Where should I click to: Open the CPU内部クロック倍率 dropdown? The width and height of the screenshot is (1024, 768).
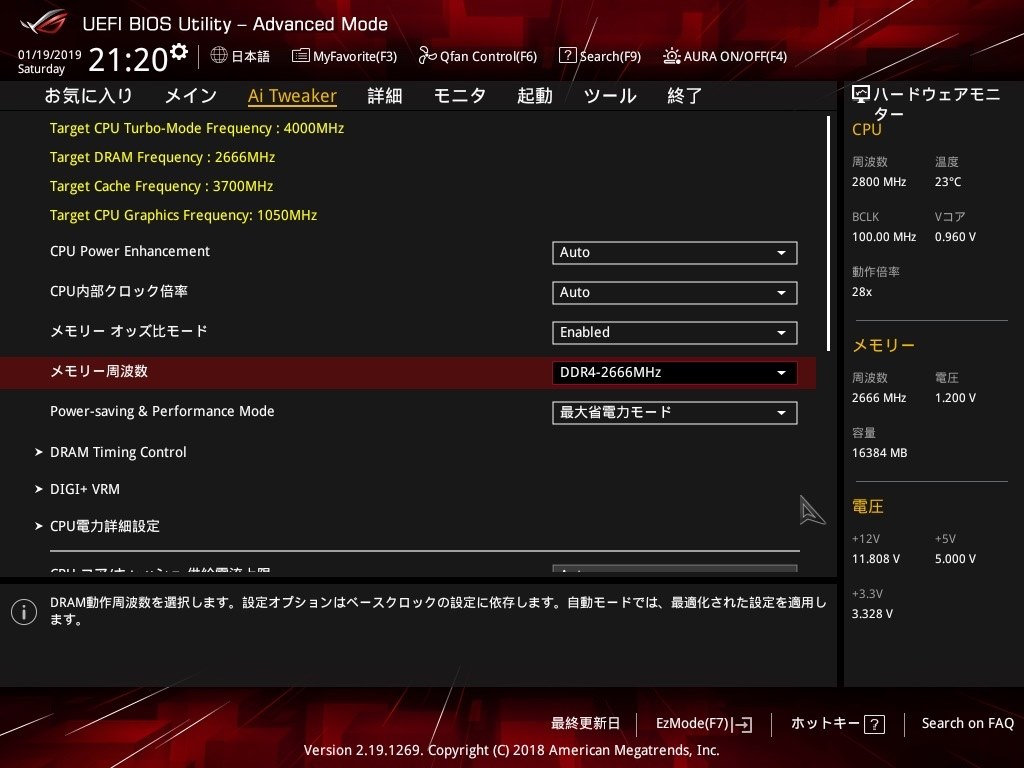(x=674, y=292)
